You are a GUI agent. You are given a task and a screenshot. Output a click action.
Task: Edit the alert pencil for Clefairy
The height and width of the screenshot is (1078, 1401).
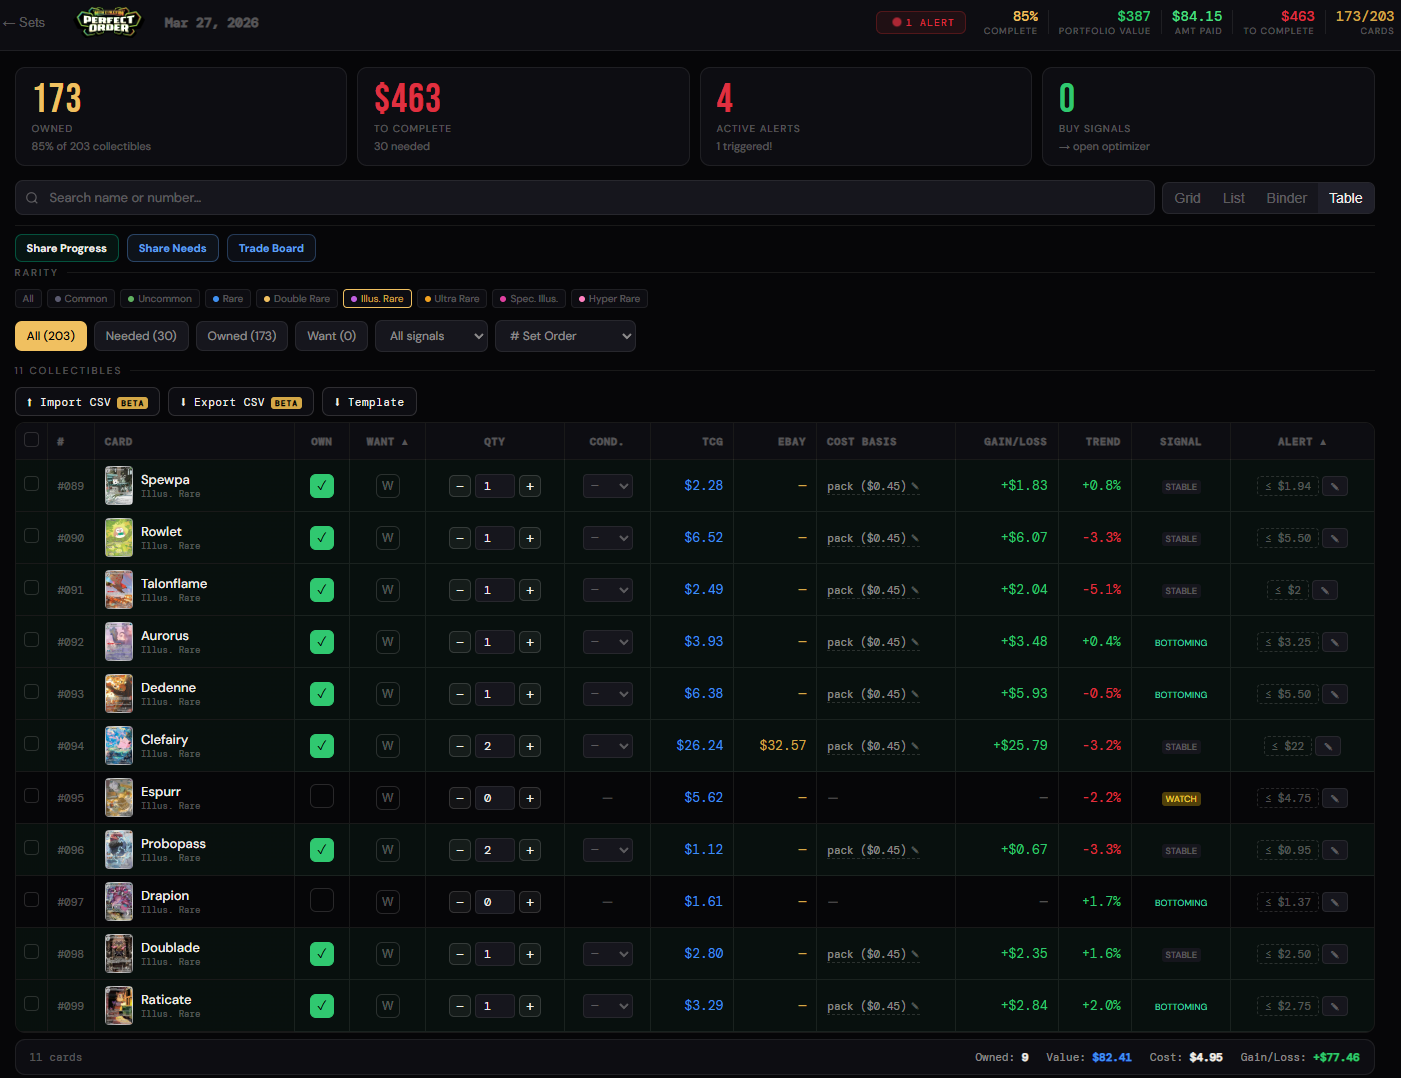(x=1328, y=746)
